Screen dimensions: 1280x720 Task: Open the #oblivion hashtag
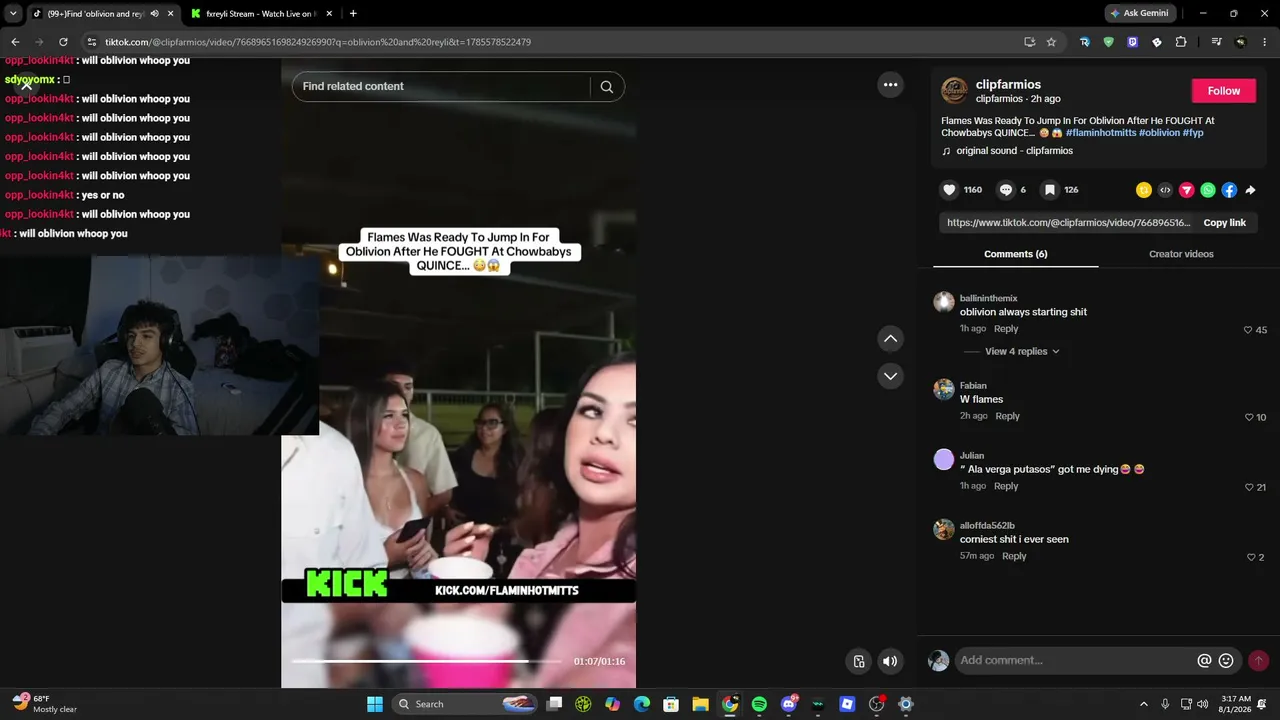click(1159, 133)
